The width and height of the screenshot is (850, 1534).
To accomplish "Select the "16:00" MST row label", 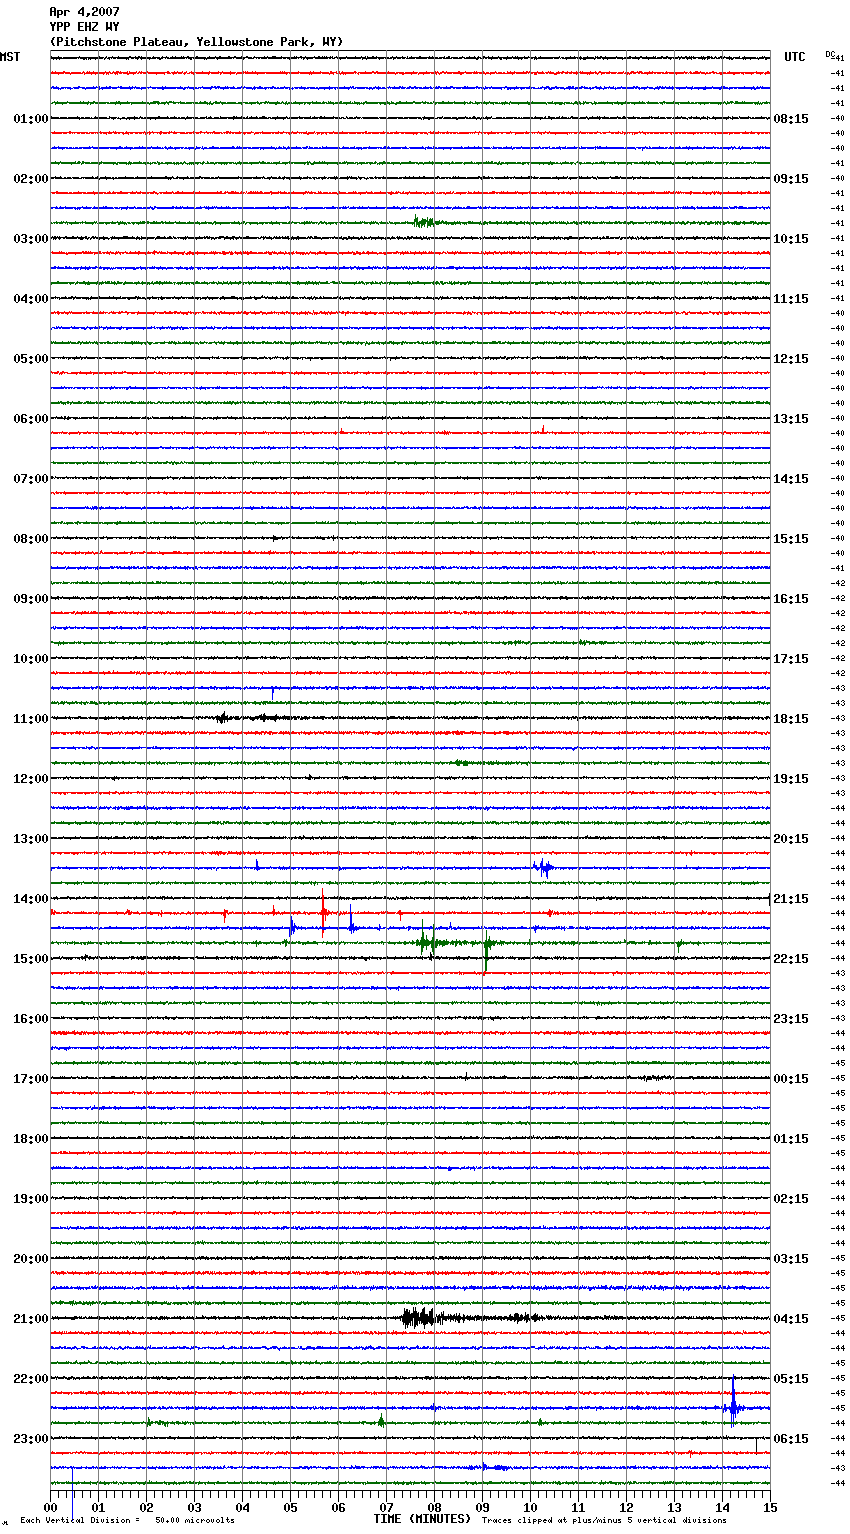I will pos(31,1019).
